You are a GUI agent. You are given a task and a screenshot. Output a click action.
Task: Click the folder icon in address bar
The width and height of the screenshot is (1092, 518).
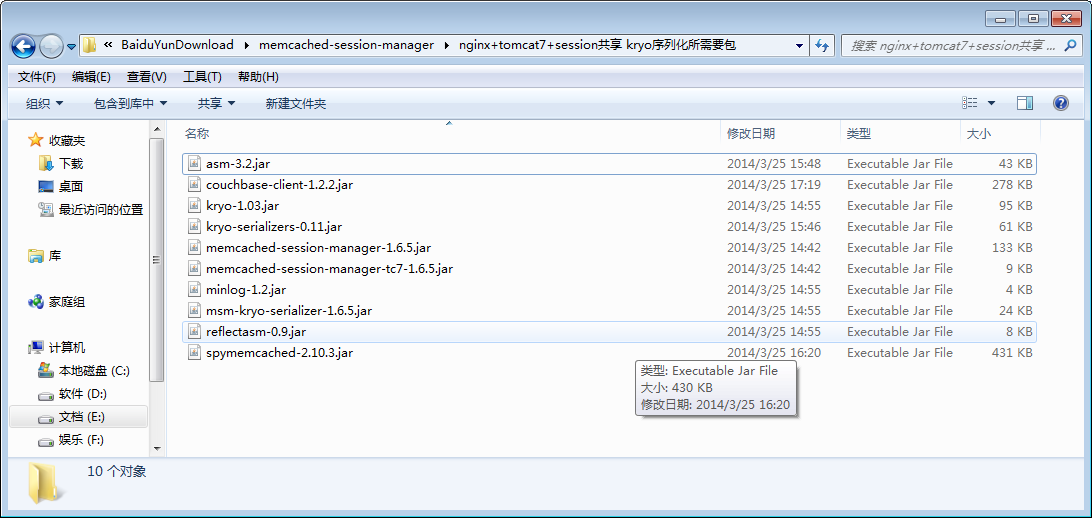click(x=89, y=45)
